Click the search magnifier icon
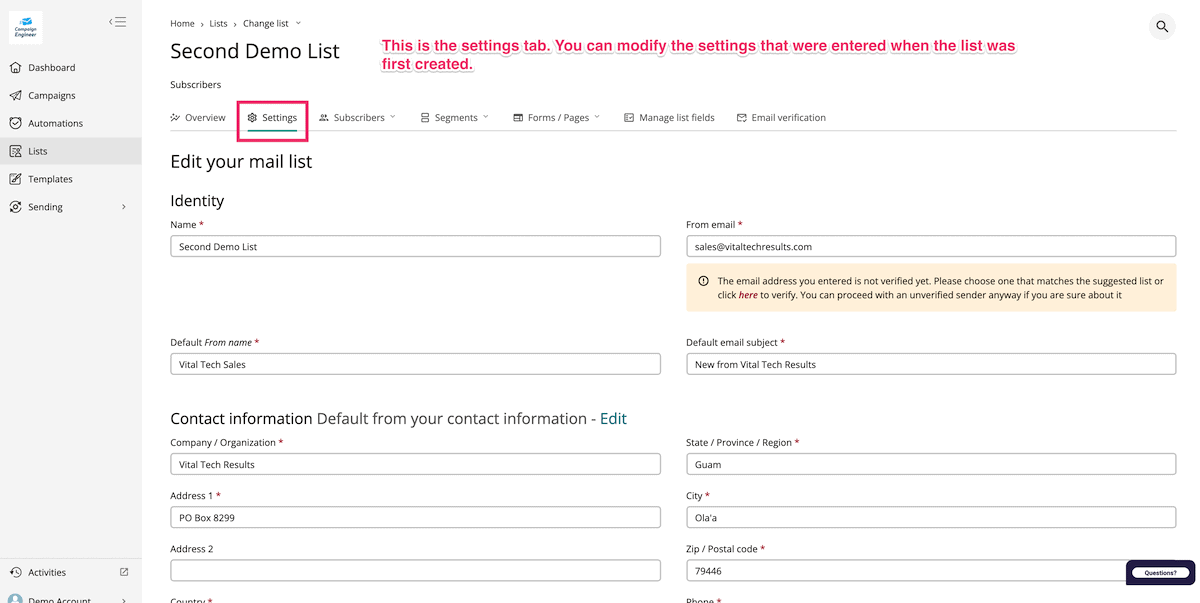Viewport: 1200px width, 603px height. point(1162,27)
